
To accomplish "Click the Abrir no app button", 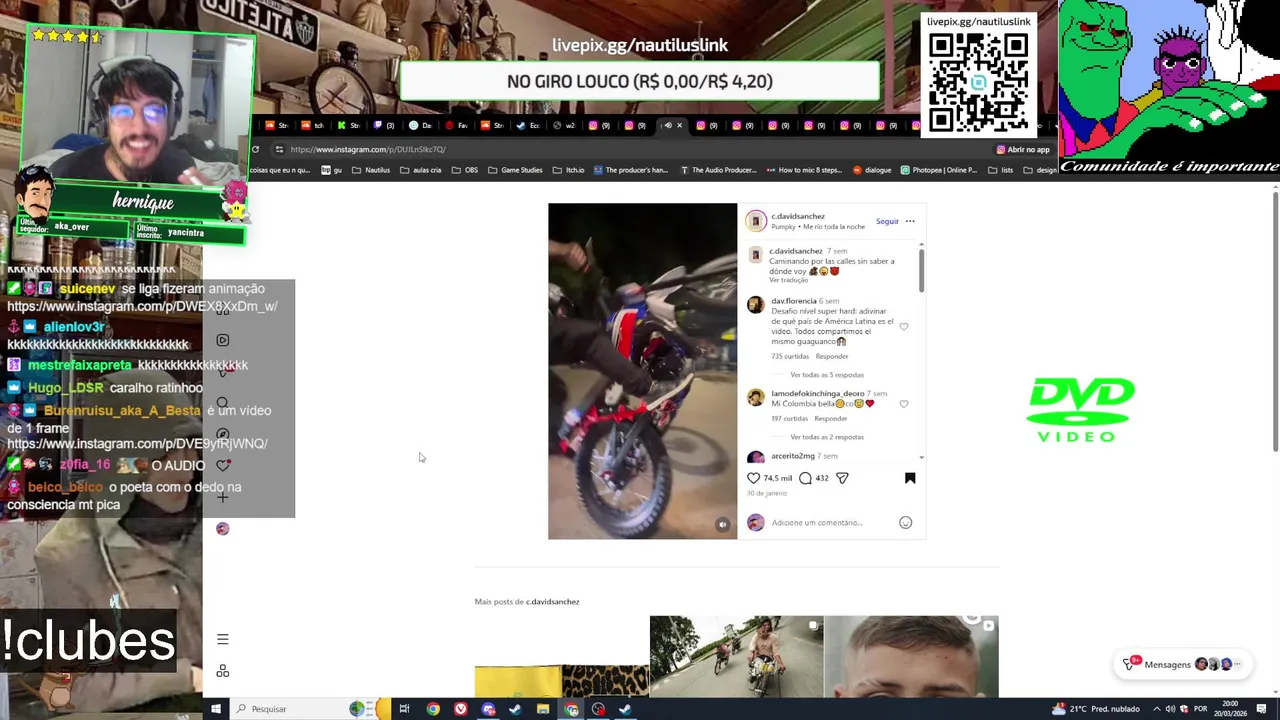I will click(1023, 149).
